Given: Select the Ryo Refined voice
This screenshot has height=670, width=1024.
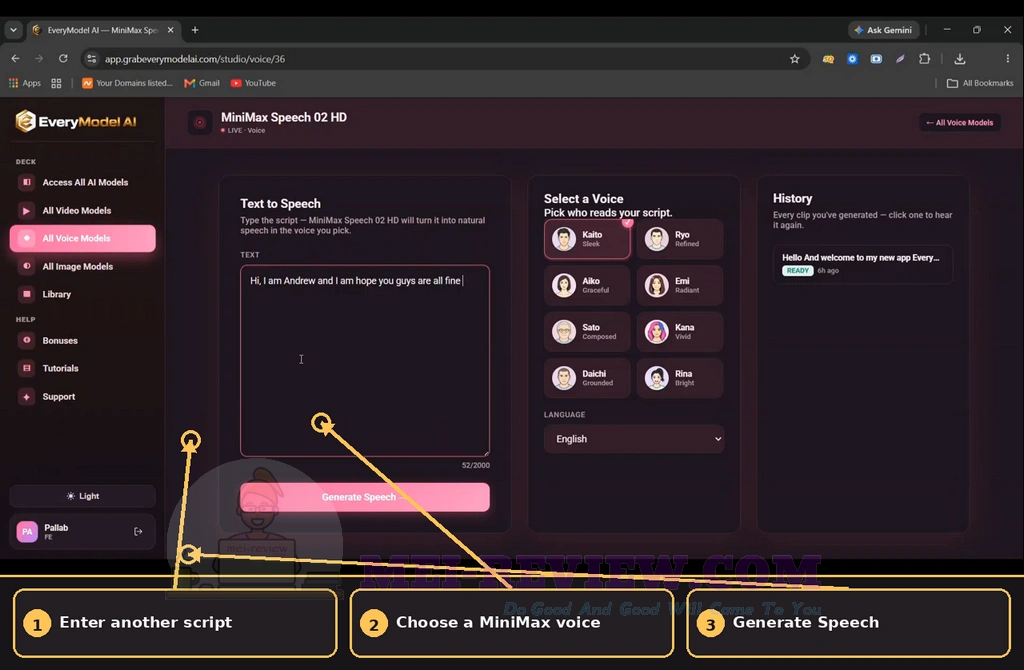Looking at the screenshot, I should pyautogui.click(x=679, y=239).
